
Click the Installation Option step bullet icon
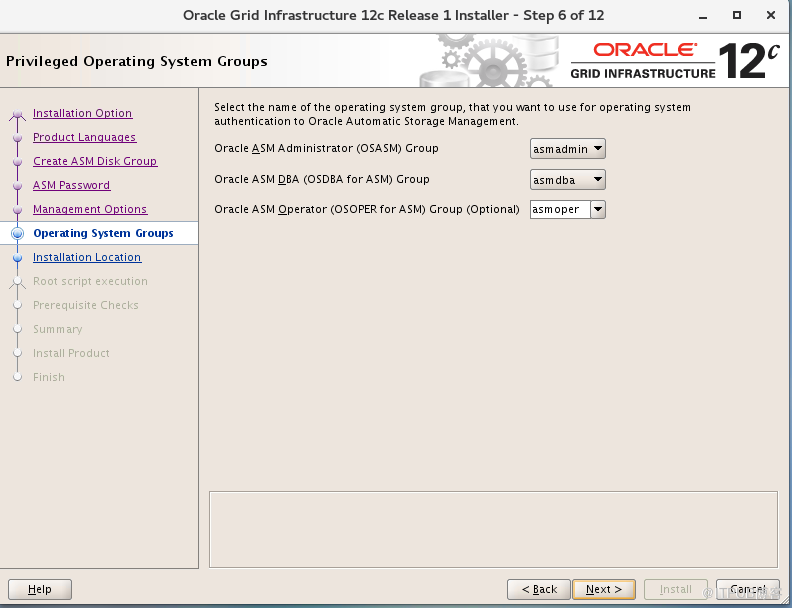tap(18, 114)
